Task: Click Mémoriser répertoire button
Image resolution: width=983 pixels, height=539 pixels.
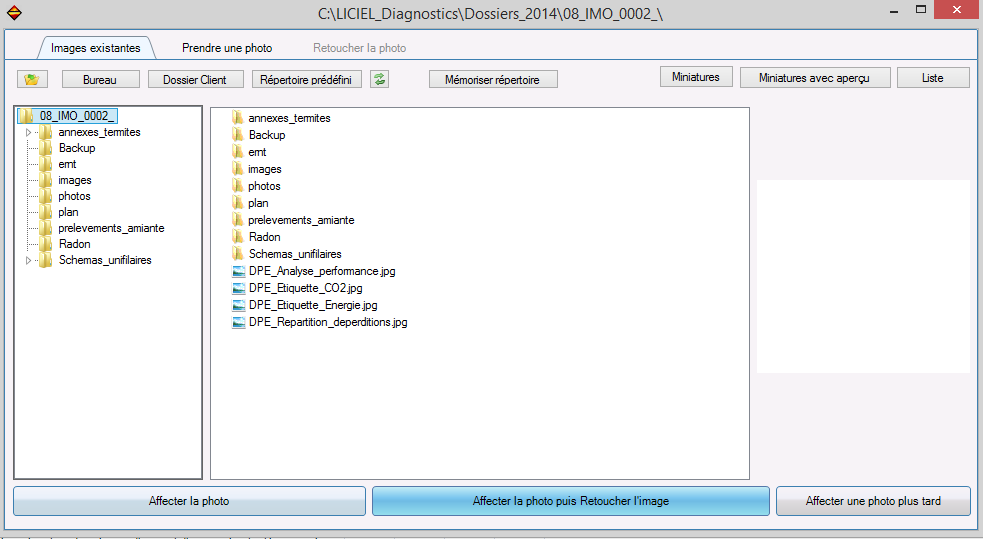Action: point(493,80)
